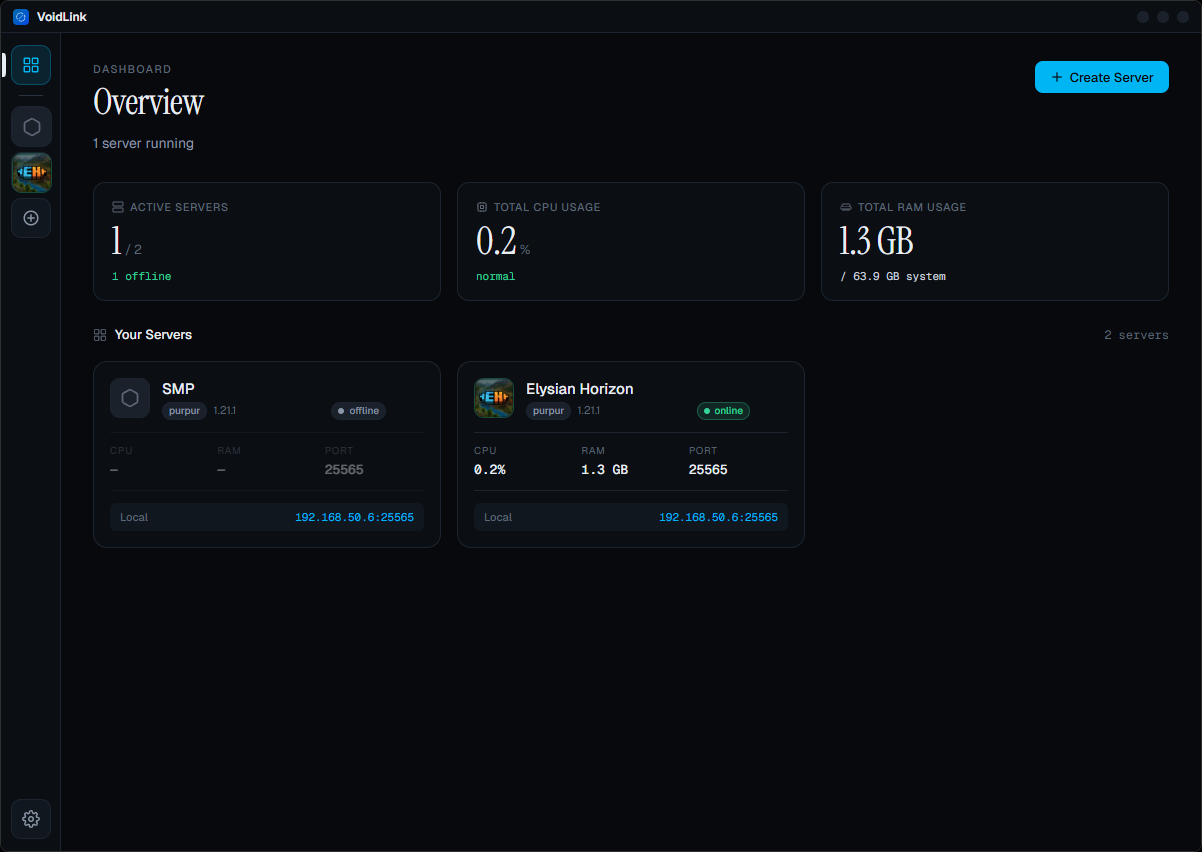This screenshot has width=1202, height=852.
Task: Open Elysian Horizon server from sidebar
Action: click(31, 173)
